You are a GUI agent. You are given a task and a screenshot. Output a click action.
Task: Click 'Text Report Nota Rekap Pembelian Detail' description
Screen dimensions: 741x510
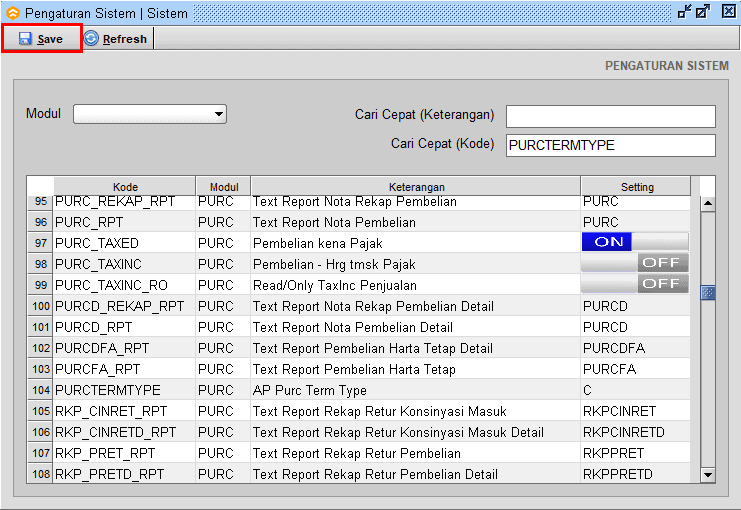[373, 306]
